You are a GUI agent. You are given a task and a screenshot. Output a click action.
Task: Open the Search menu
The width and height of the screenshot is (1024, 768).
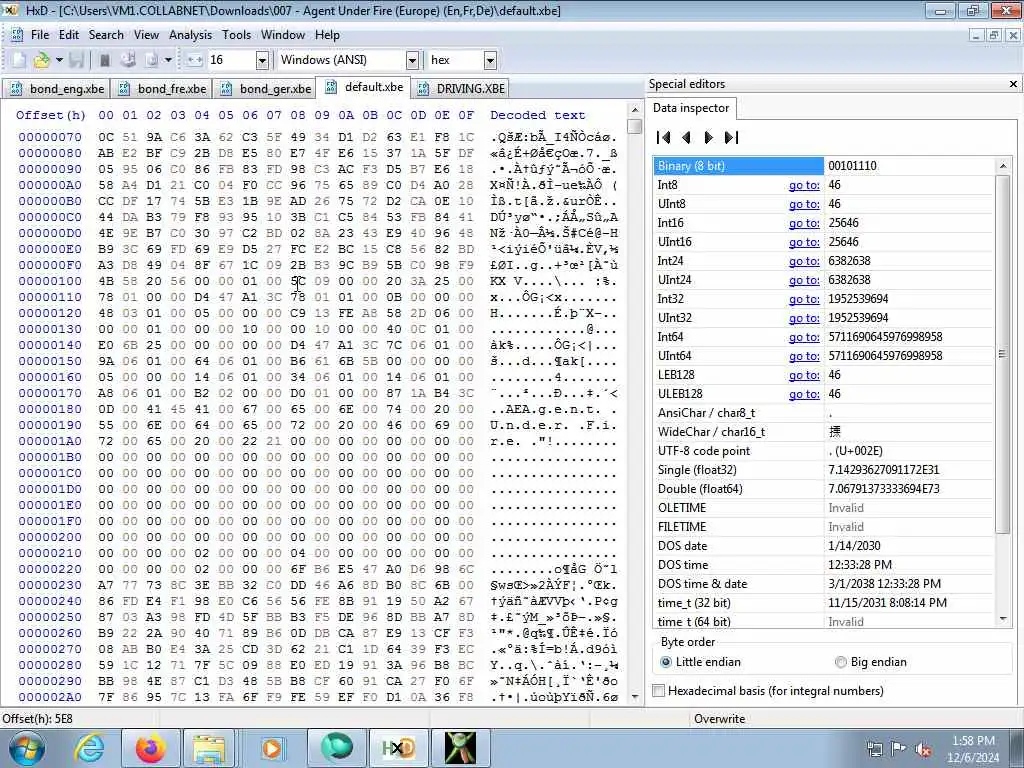click(106, 35)
